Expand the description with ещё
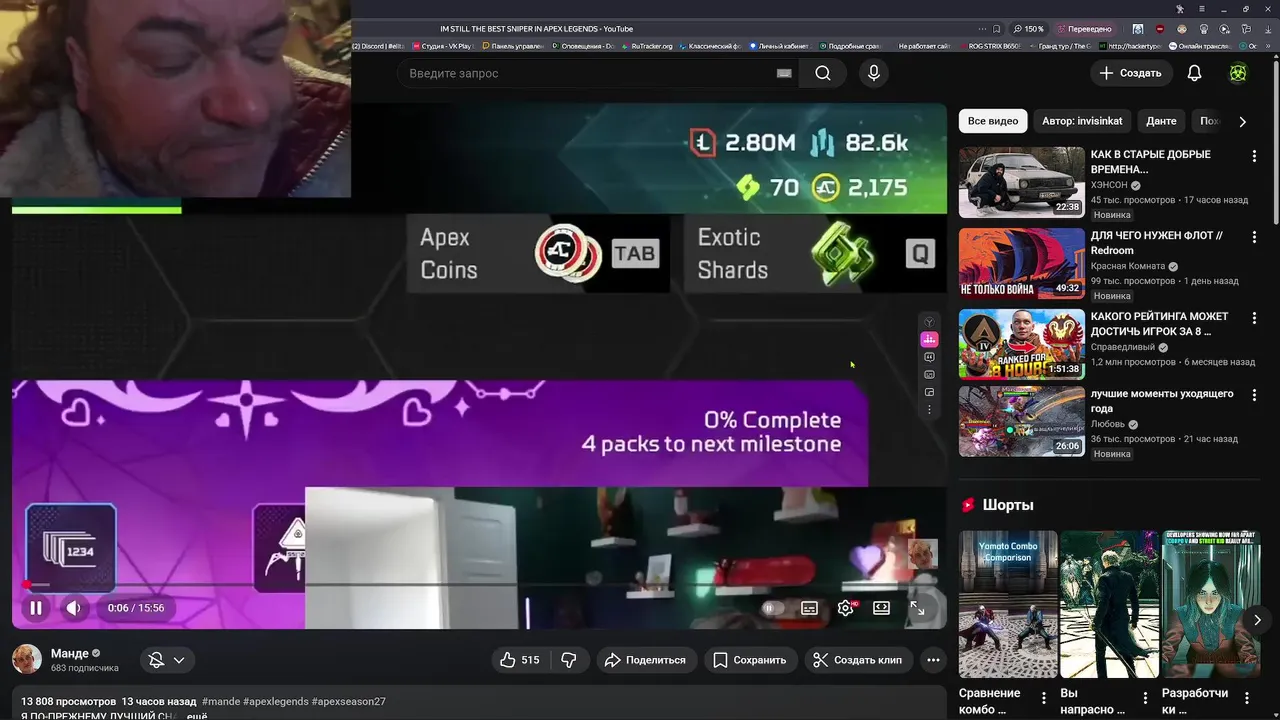The width and height of the screenshot is (1280, 720). (197, 716)
